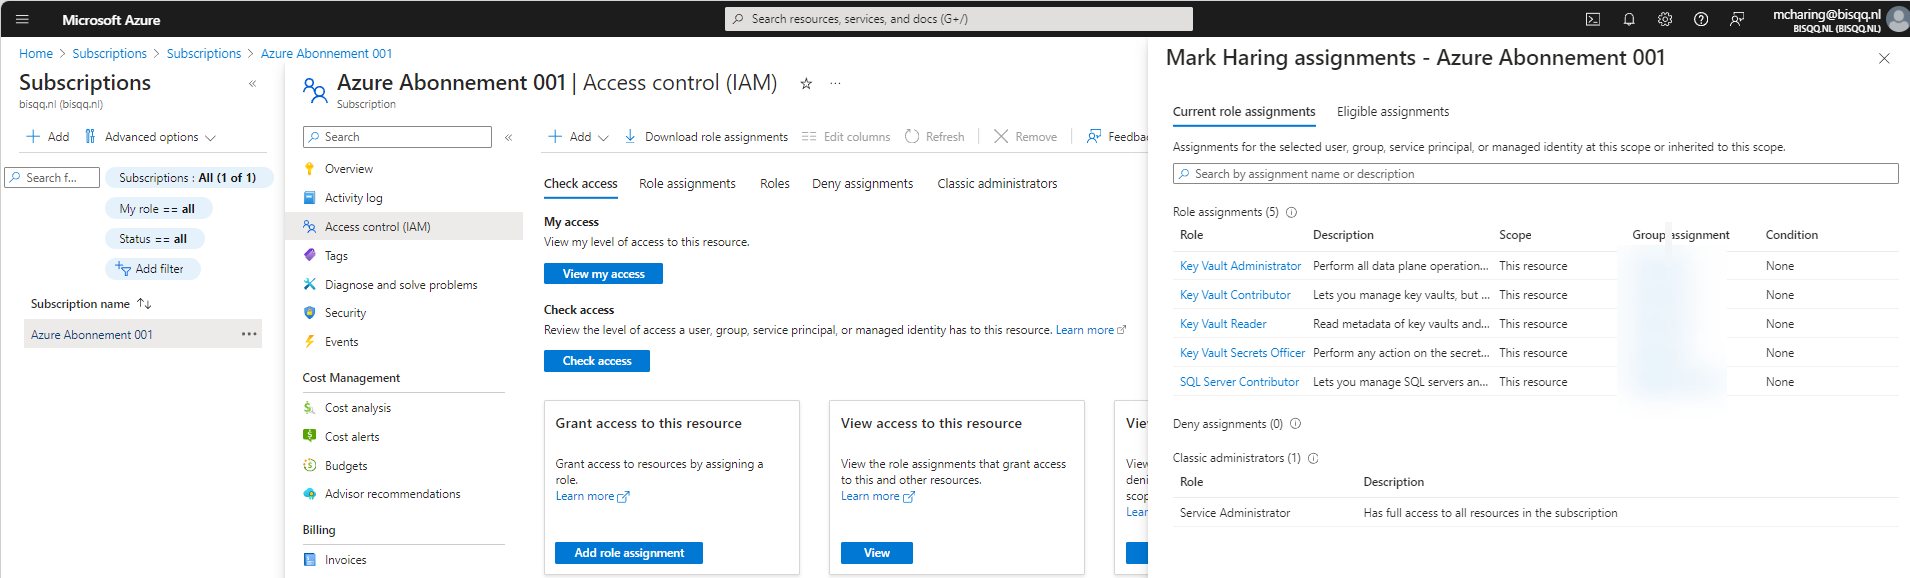Edit the Subscriptions : All (1 of 1) filter
This screenshot has height=578, width=1910.
[x=188, y=178]
